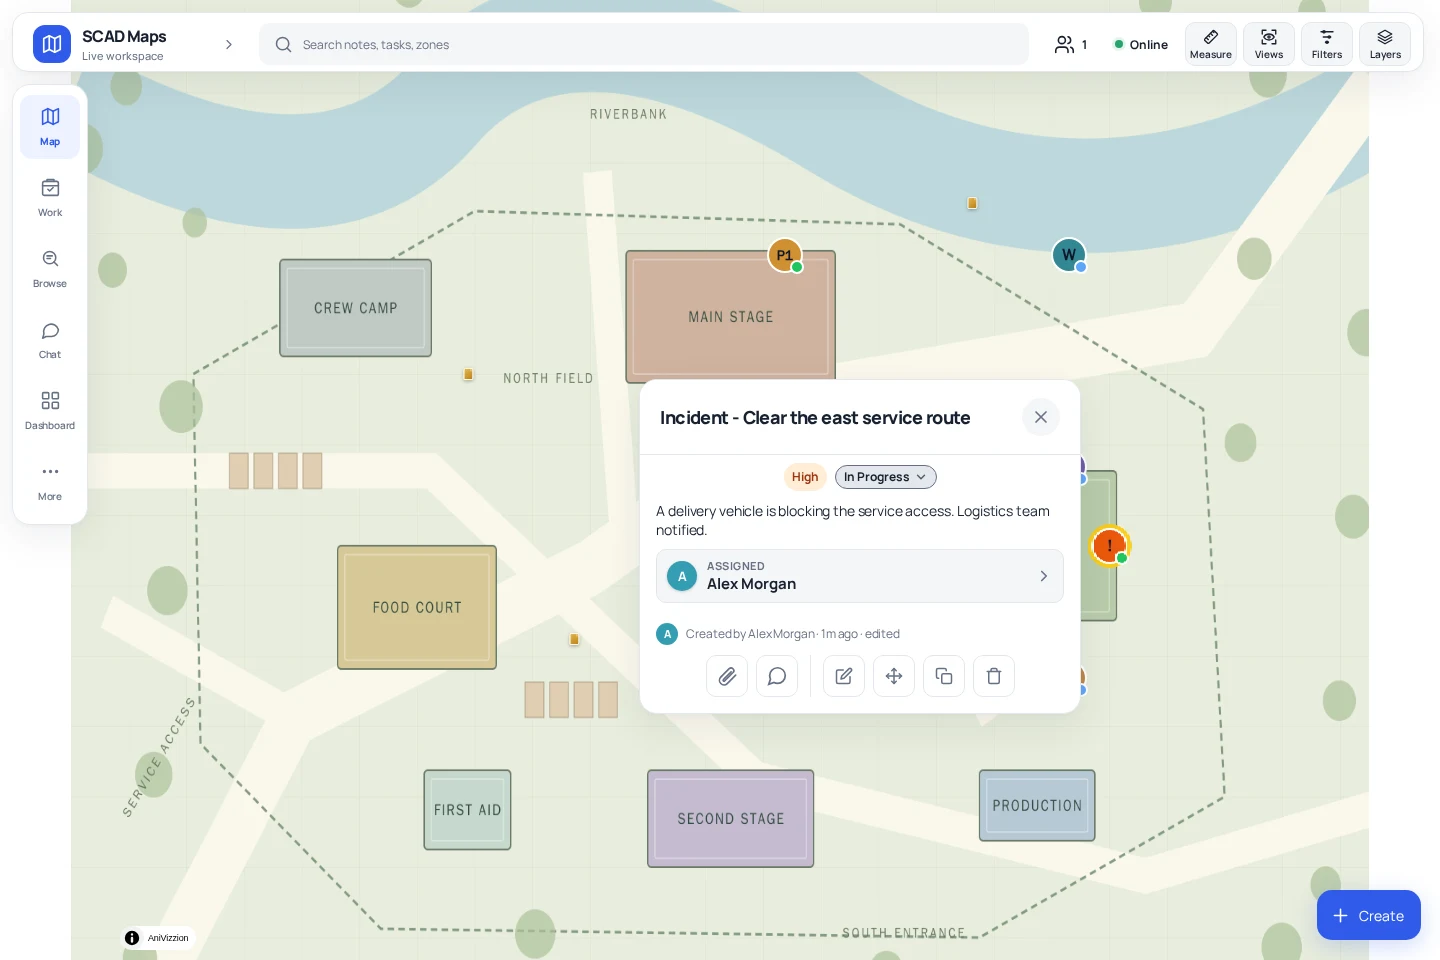The height and width of the screenshot is (960, 1440).
Task: Expand the SCAD Maps workspace chevron
Action: point(229,44)
